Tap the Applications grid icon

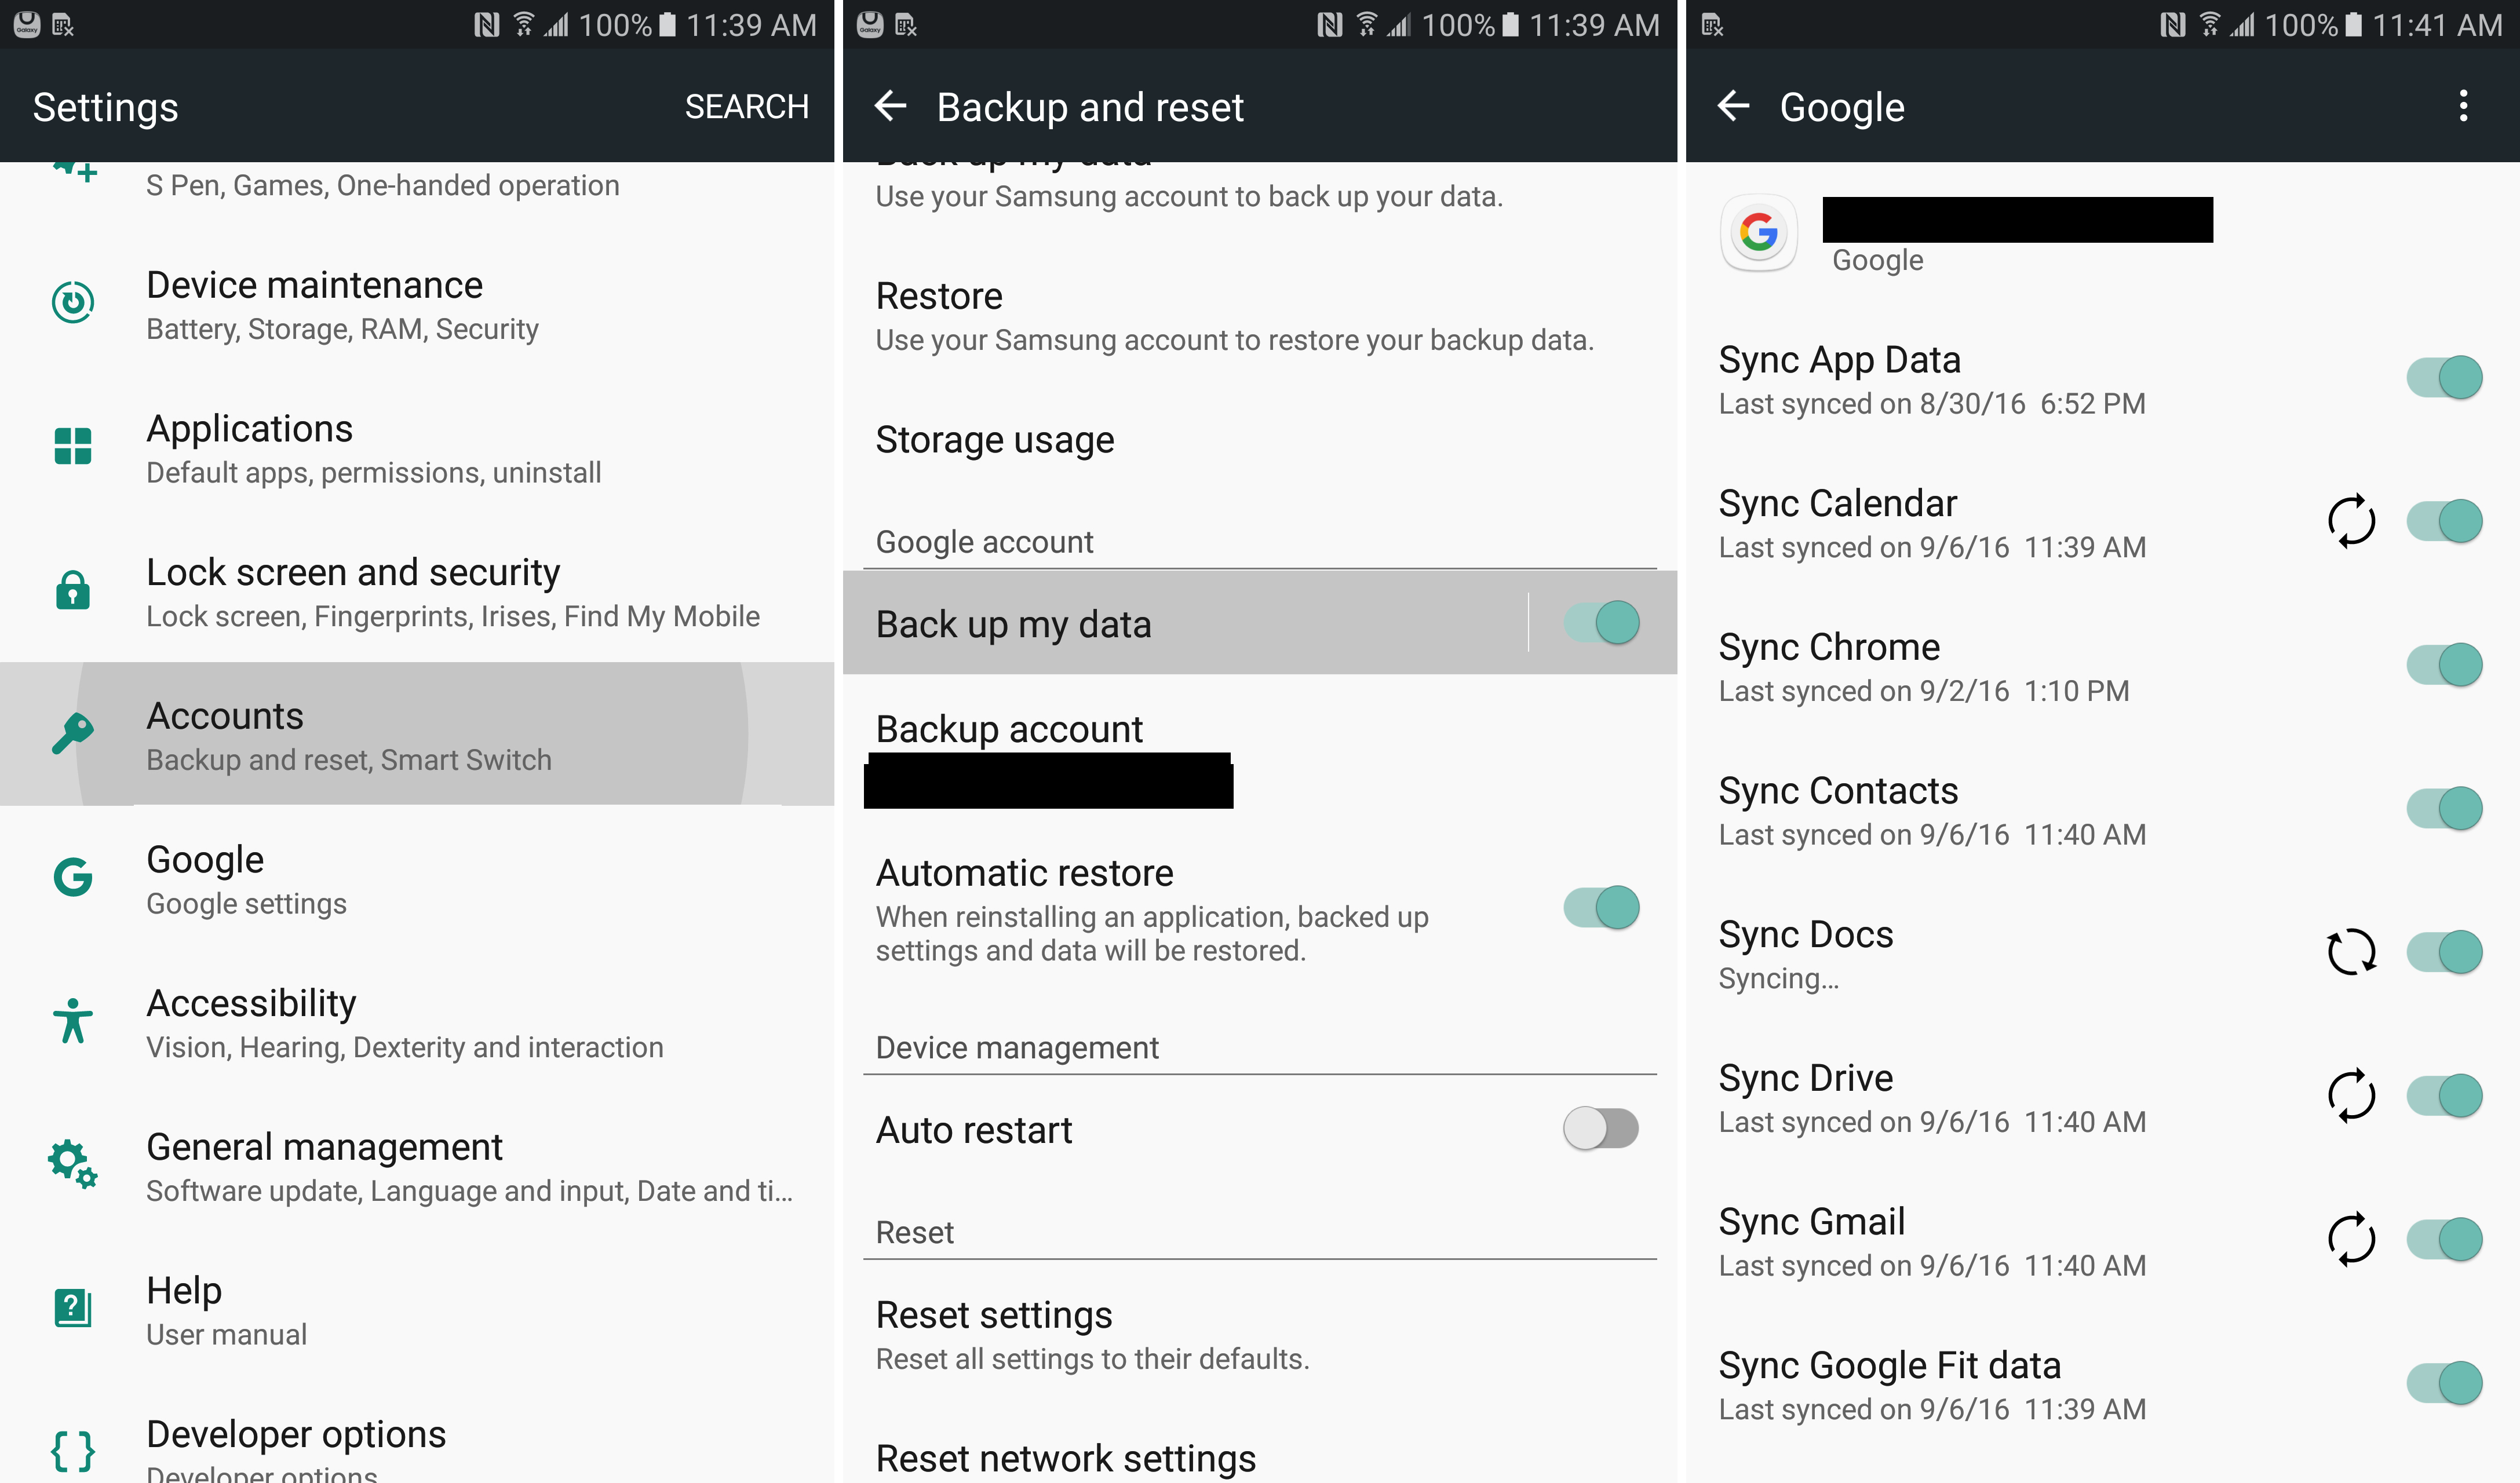73,446
